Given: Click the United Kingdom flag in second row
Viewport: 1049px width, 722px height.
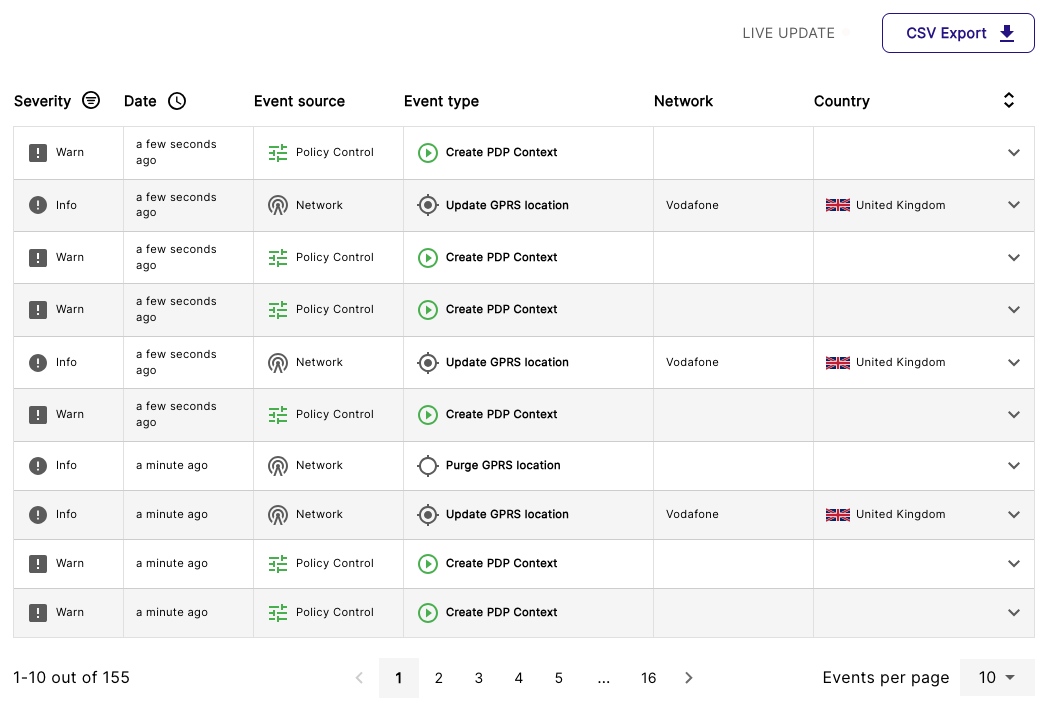Looking at the screenshot, I should [838, 205].
